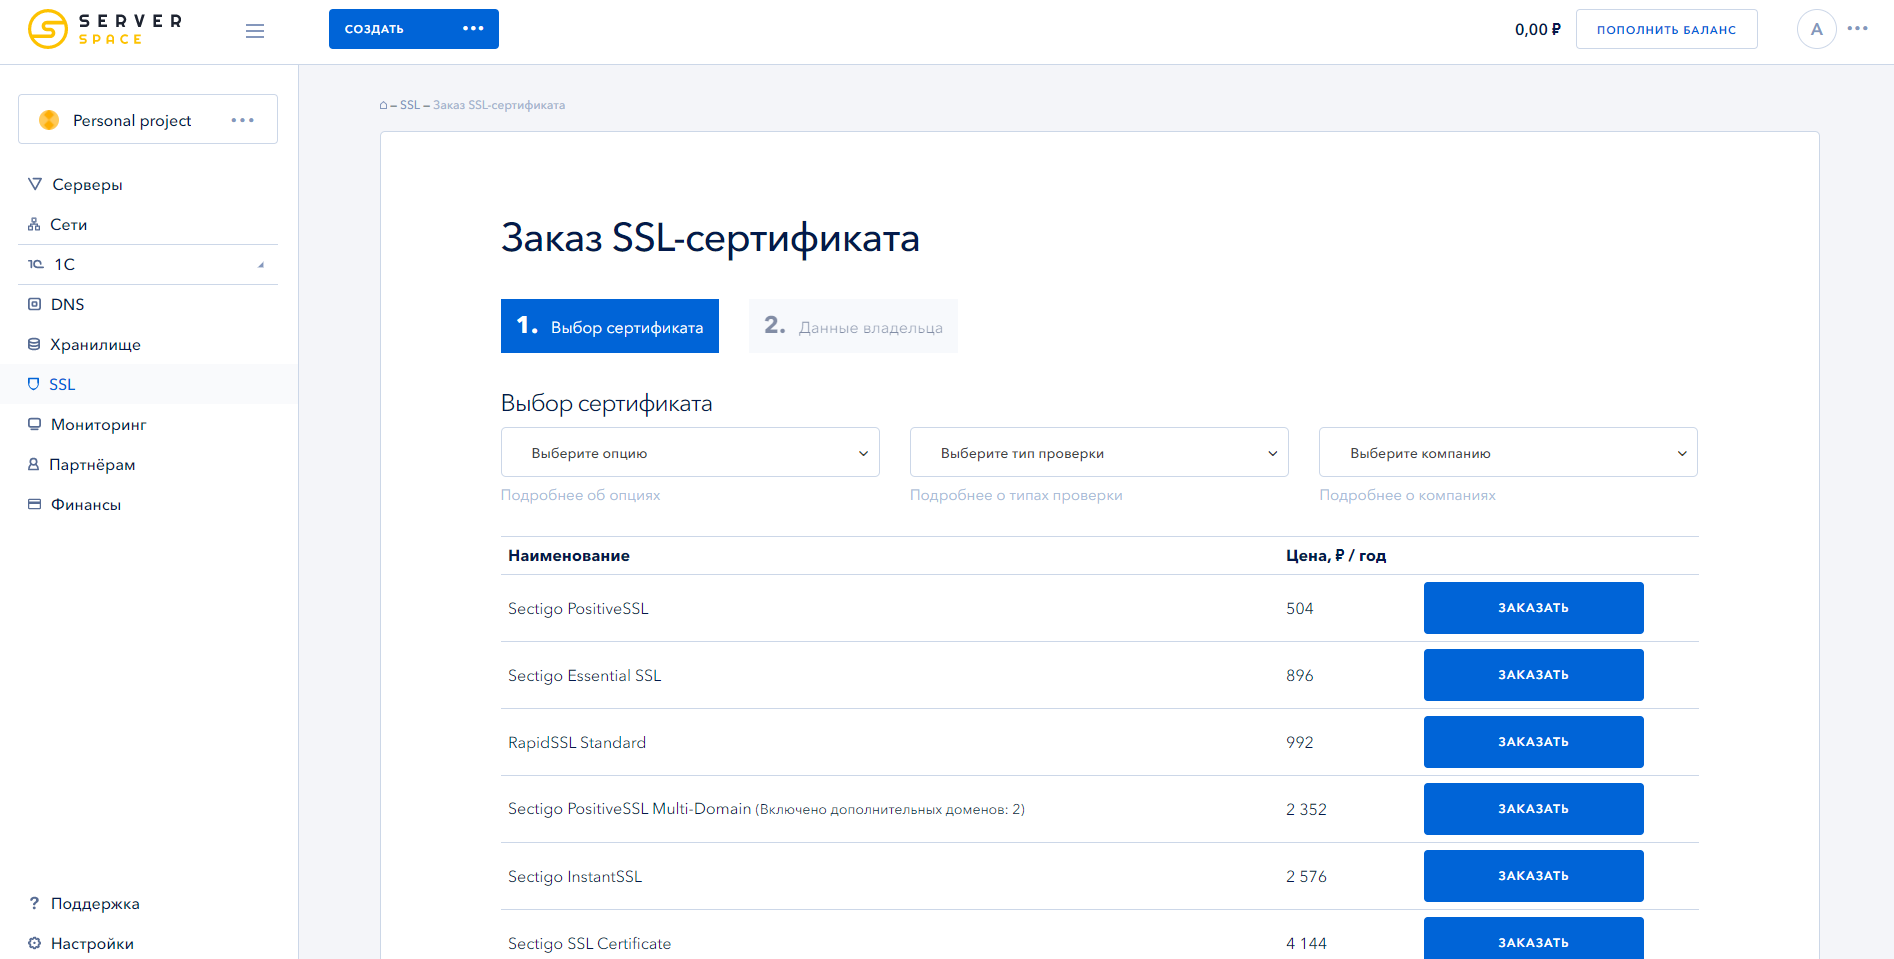
Task: Order RapidSSL Standard certificate
Action: tap(1533, 742)
